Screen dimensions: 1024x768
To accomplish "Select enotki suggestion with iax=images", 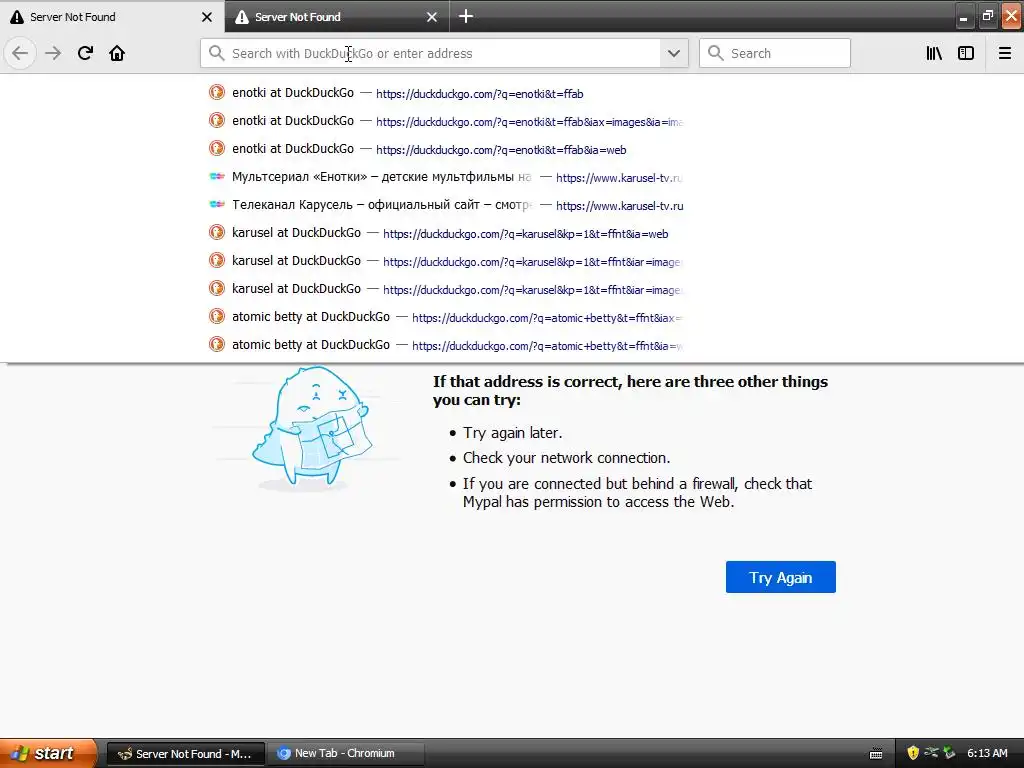I will (x=444, y=121).
